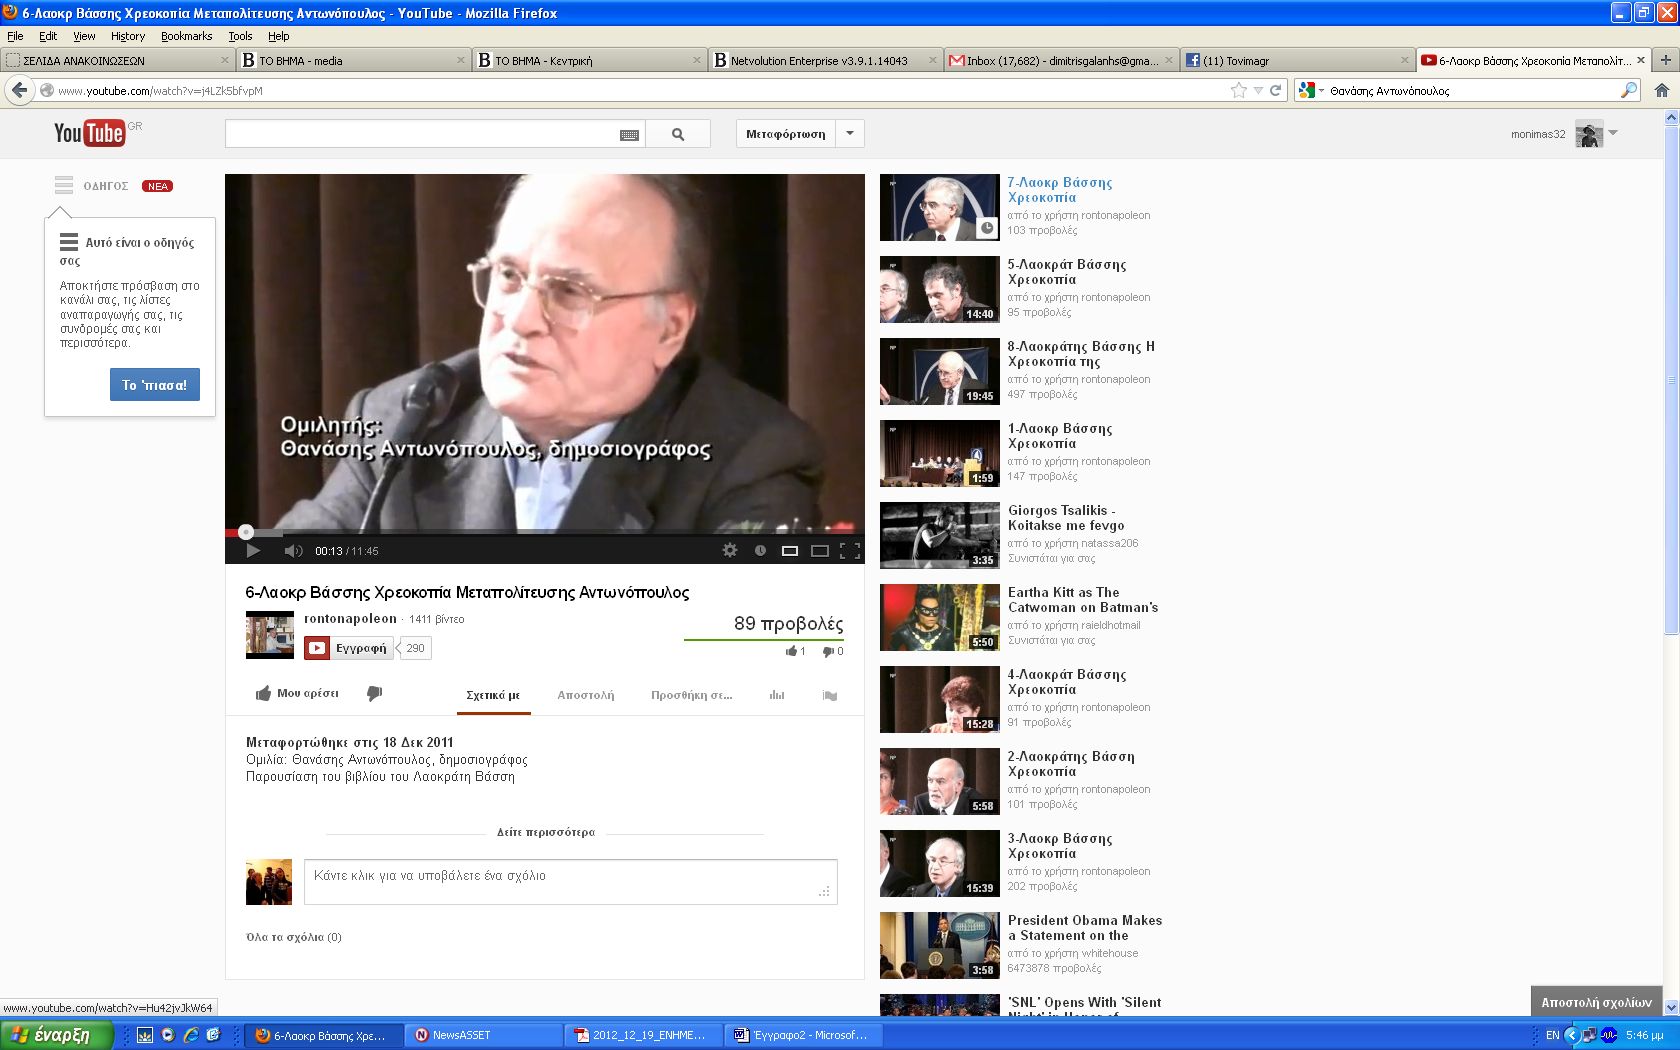Open video quality settings gear icon

click(x=730, y=550)
